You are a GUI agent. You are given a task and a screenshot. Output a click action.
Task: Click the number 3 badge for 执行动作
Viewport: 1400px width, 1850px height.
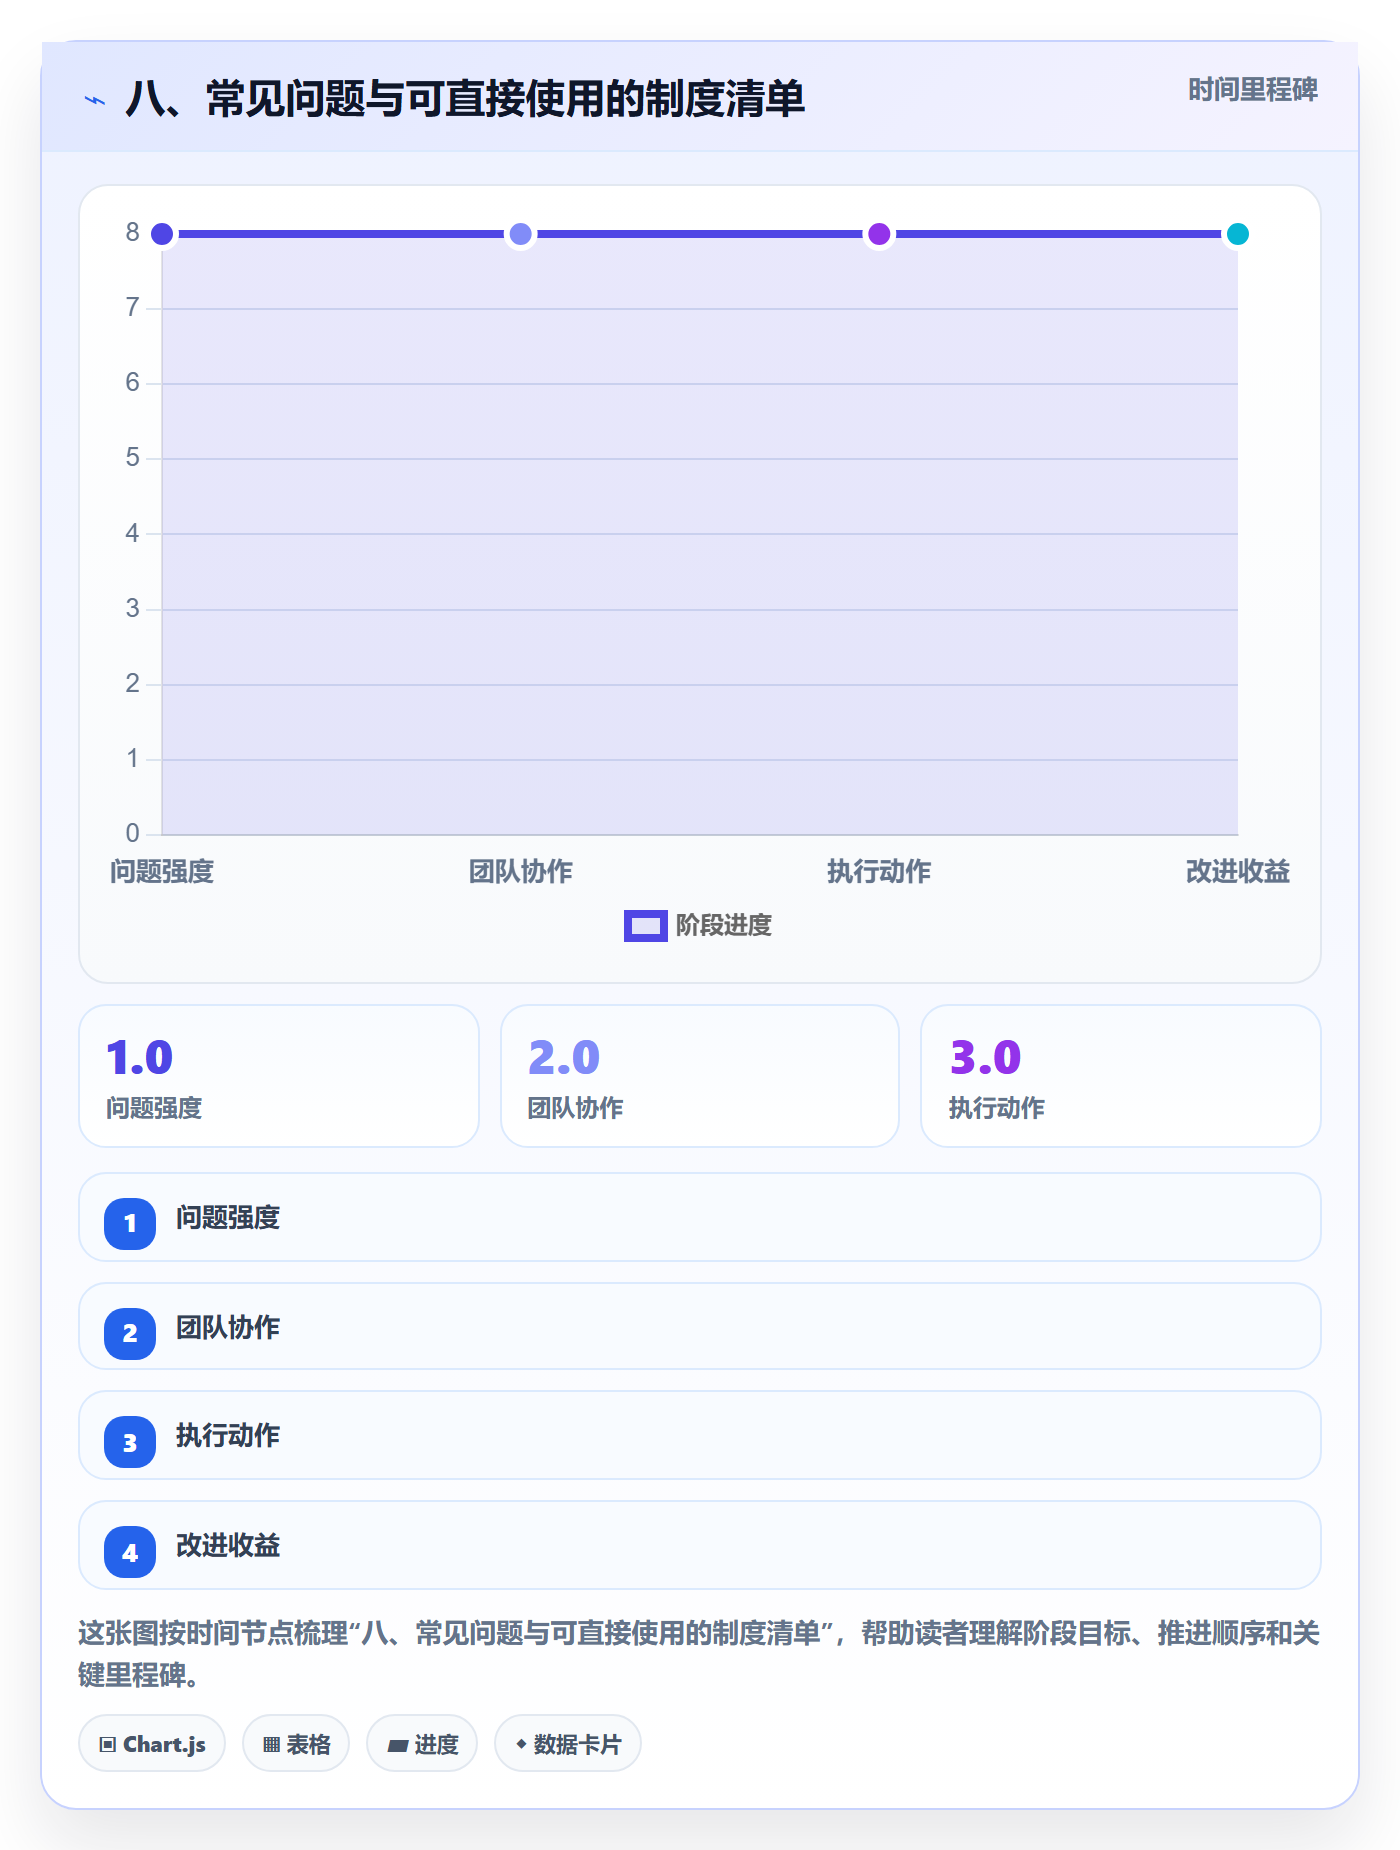[130, 1442]
